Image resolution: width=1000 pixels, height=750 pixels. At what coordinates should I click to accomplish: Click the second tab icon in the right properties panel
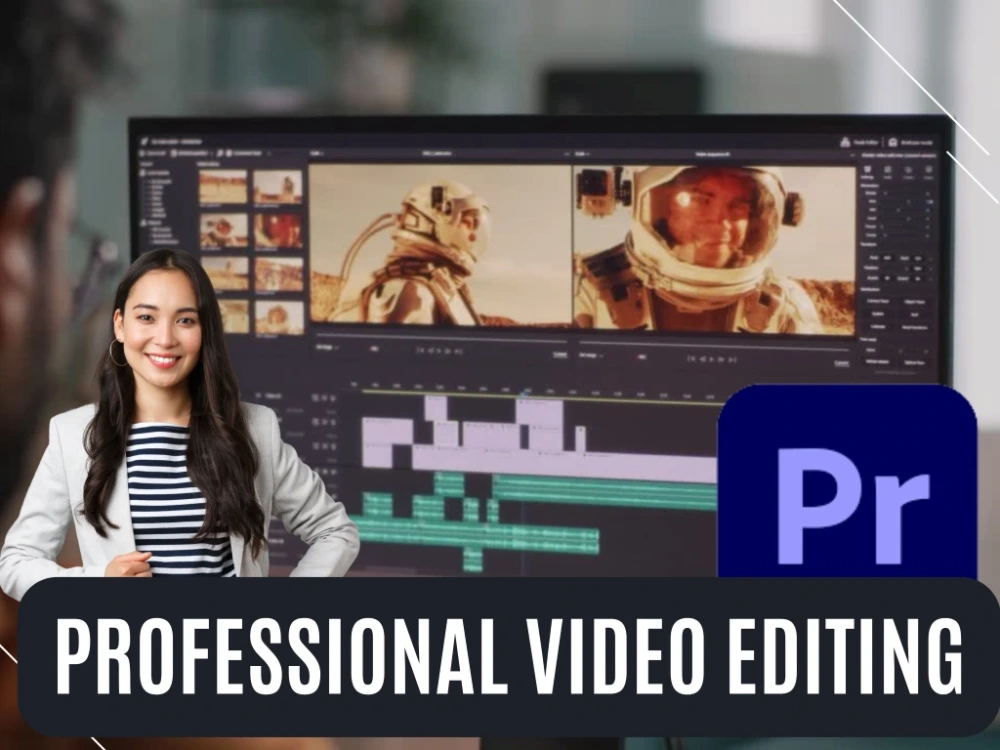[887, 170]
